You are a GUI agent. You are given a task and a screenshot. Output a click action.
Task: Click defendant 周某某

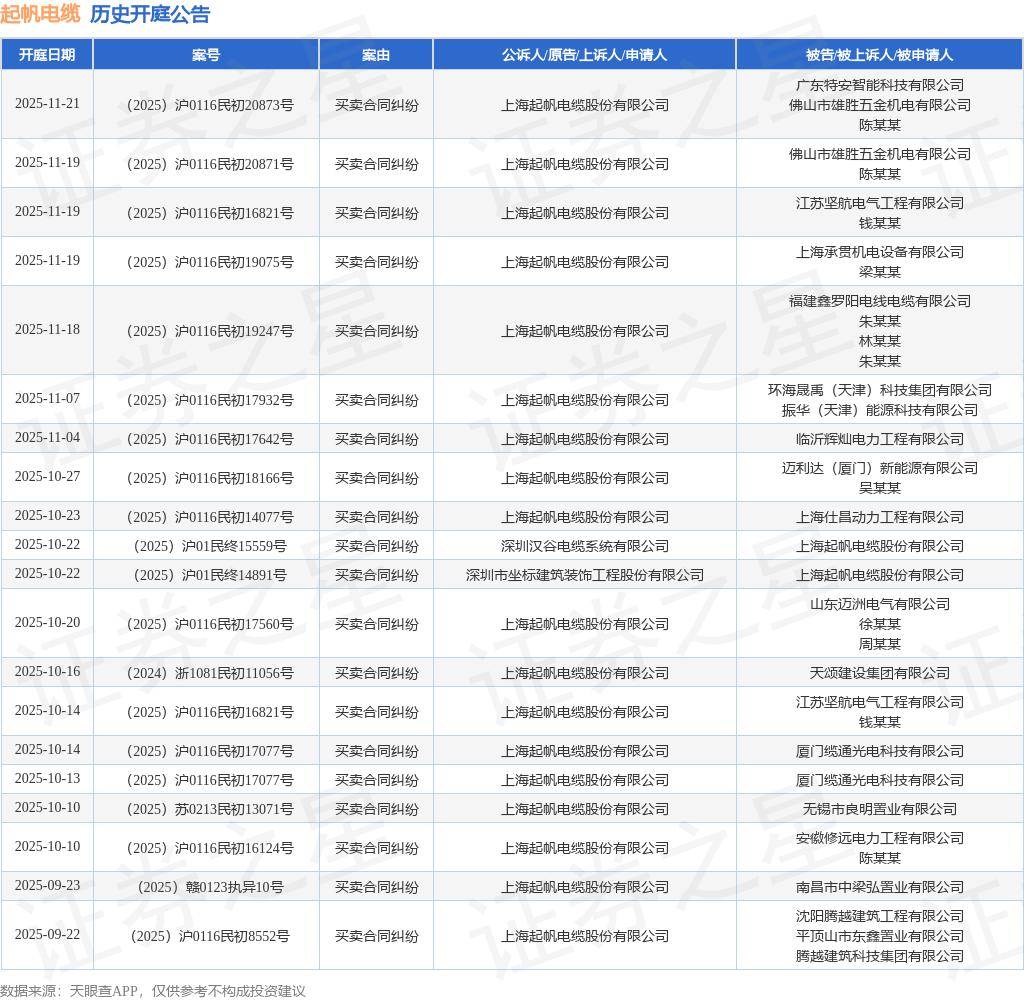point(880,644)
